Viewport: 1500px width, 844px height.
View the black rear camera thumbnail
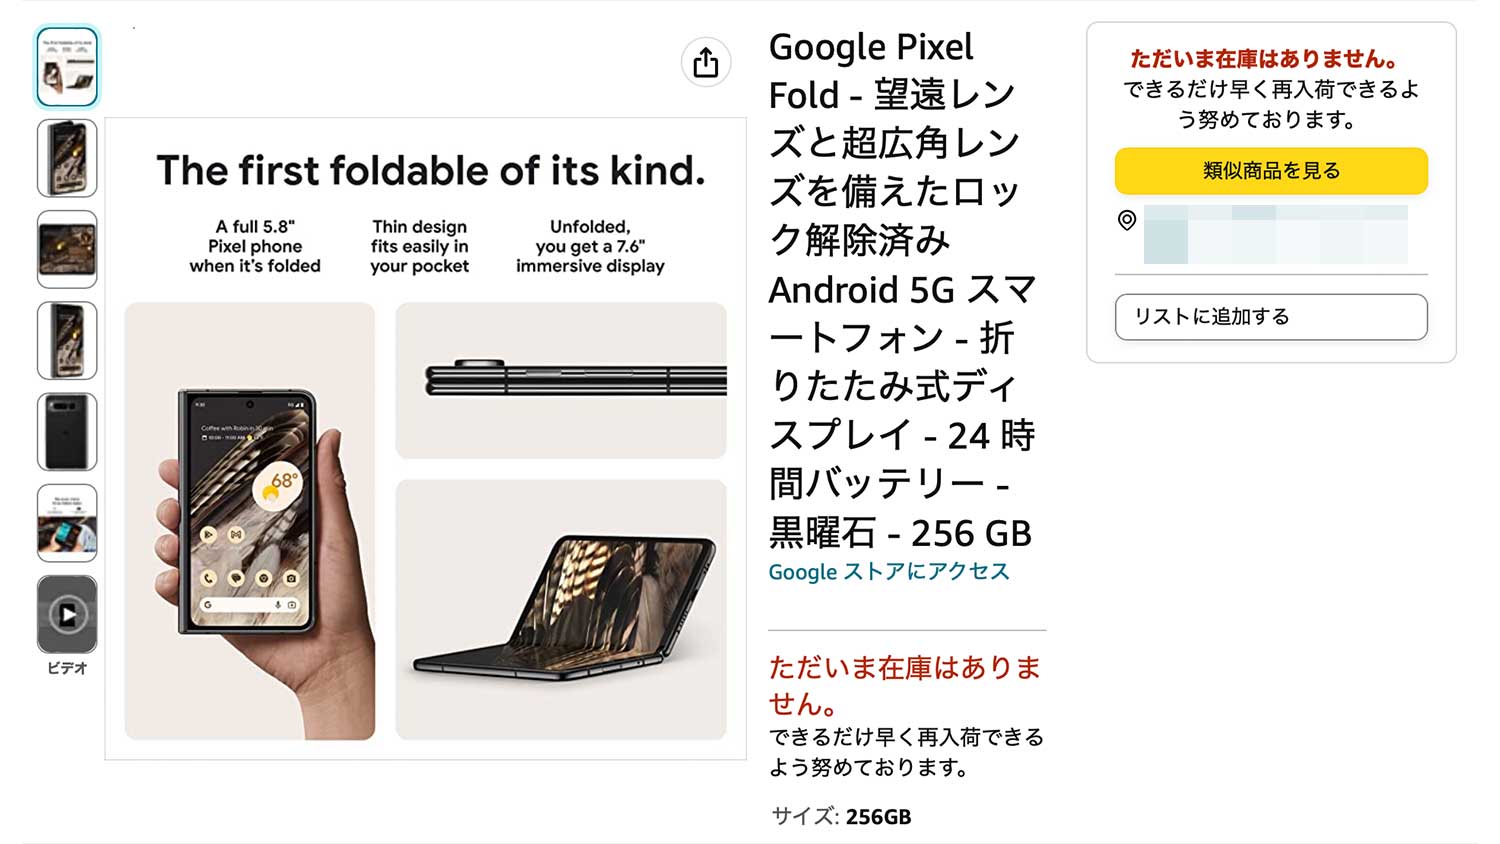pos(67,431)
